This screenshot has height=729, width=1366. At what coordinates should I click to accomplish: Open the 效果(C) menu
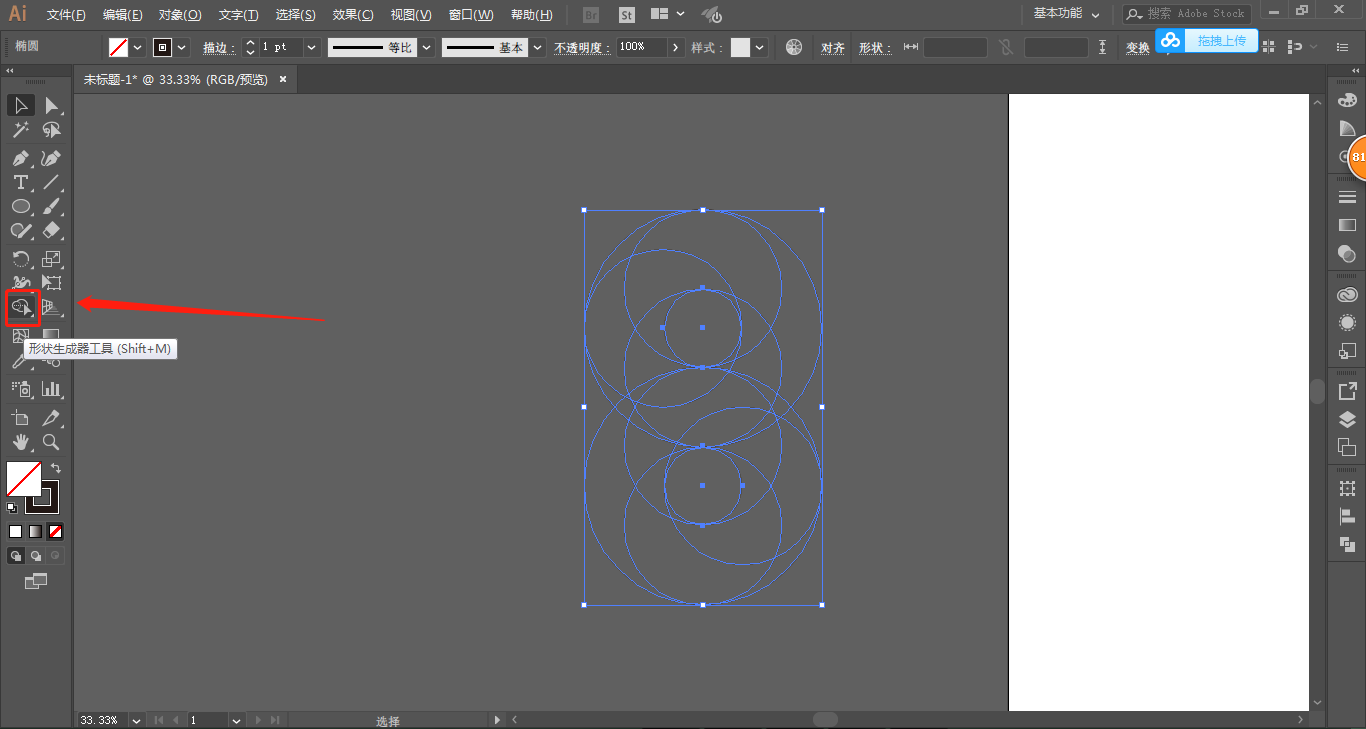pos(353,15)
